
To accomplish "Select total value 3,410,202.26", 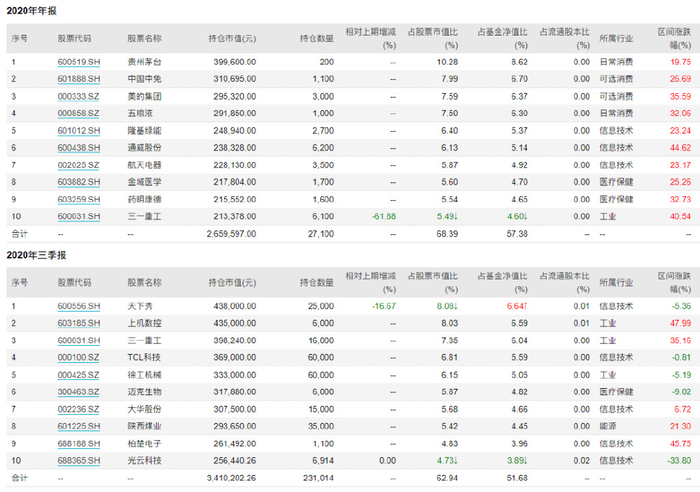I will point(231,478).
